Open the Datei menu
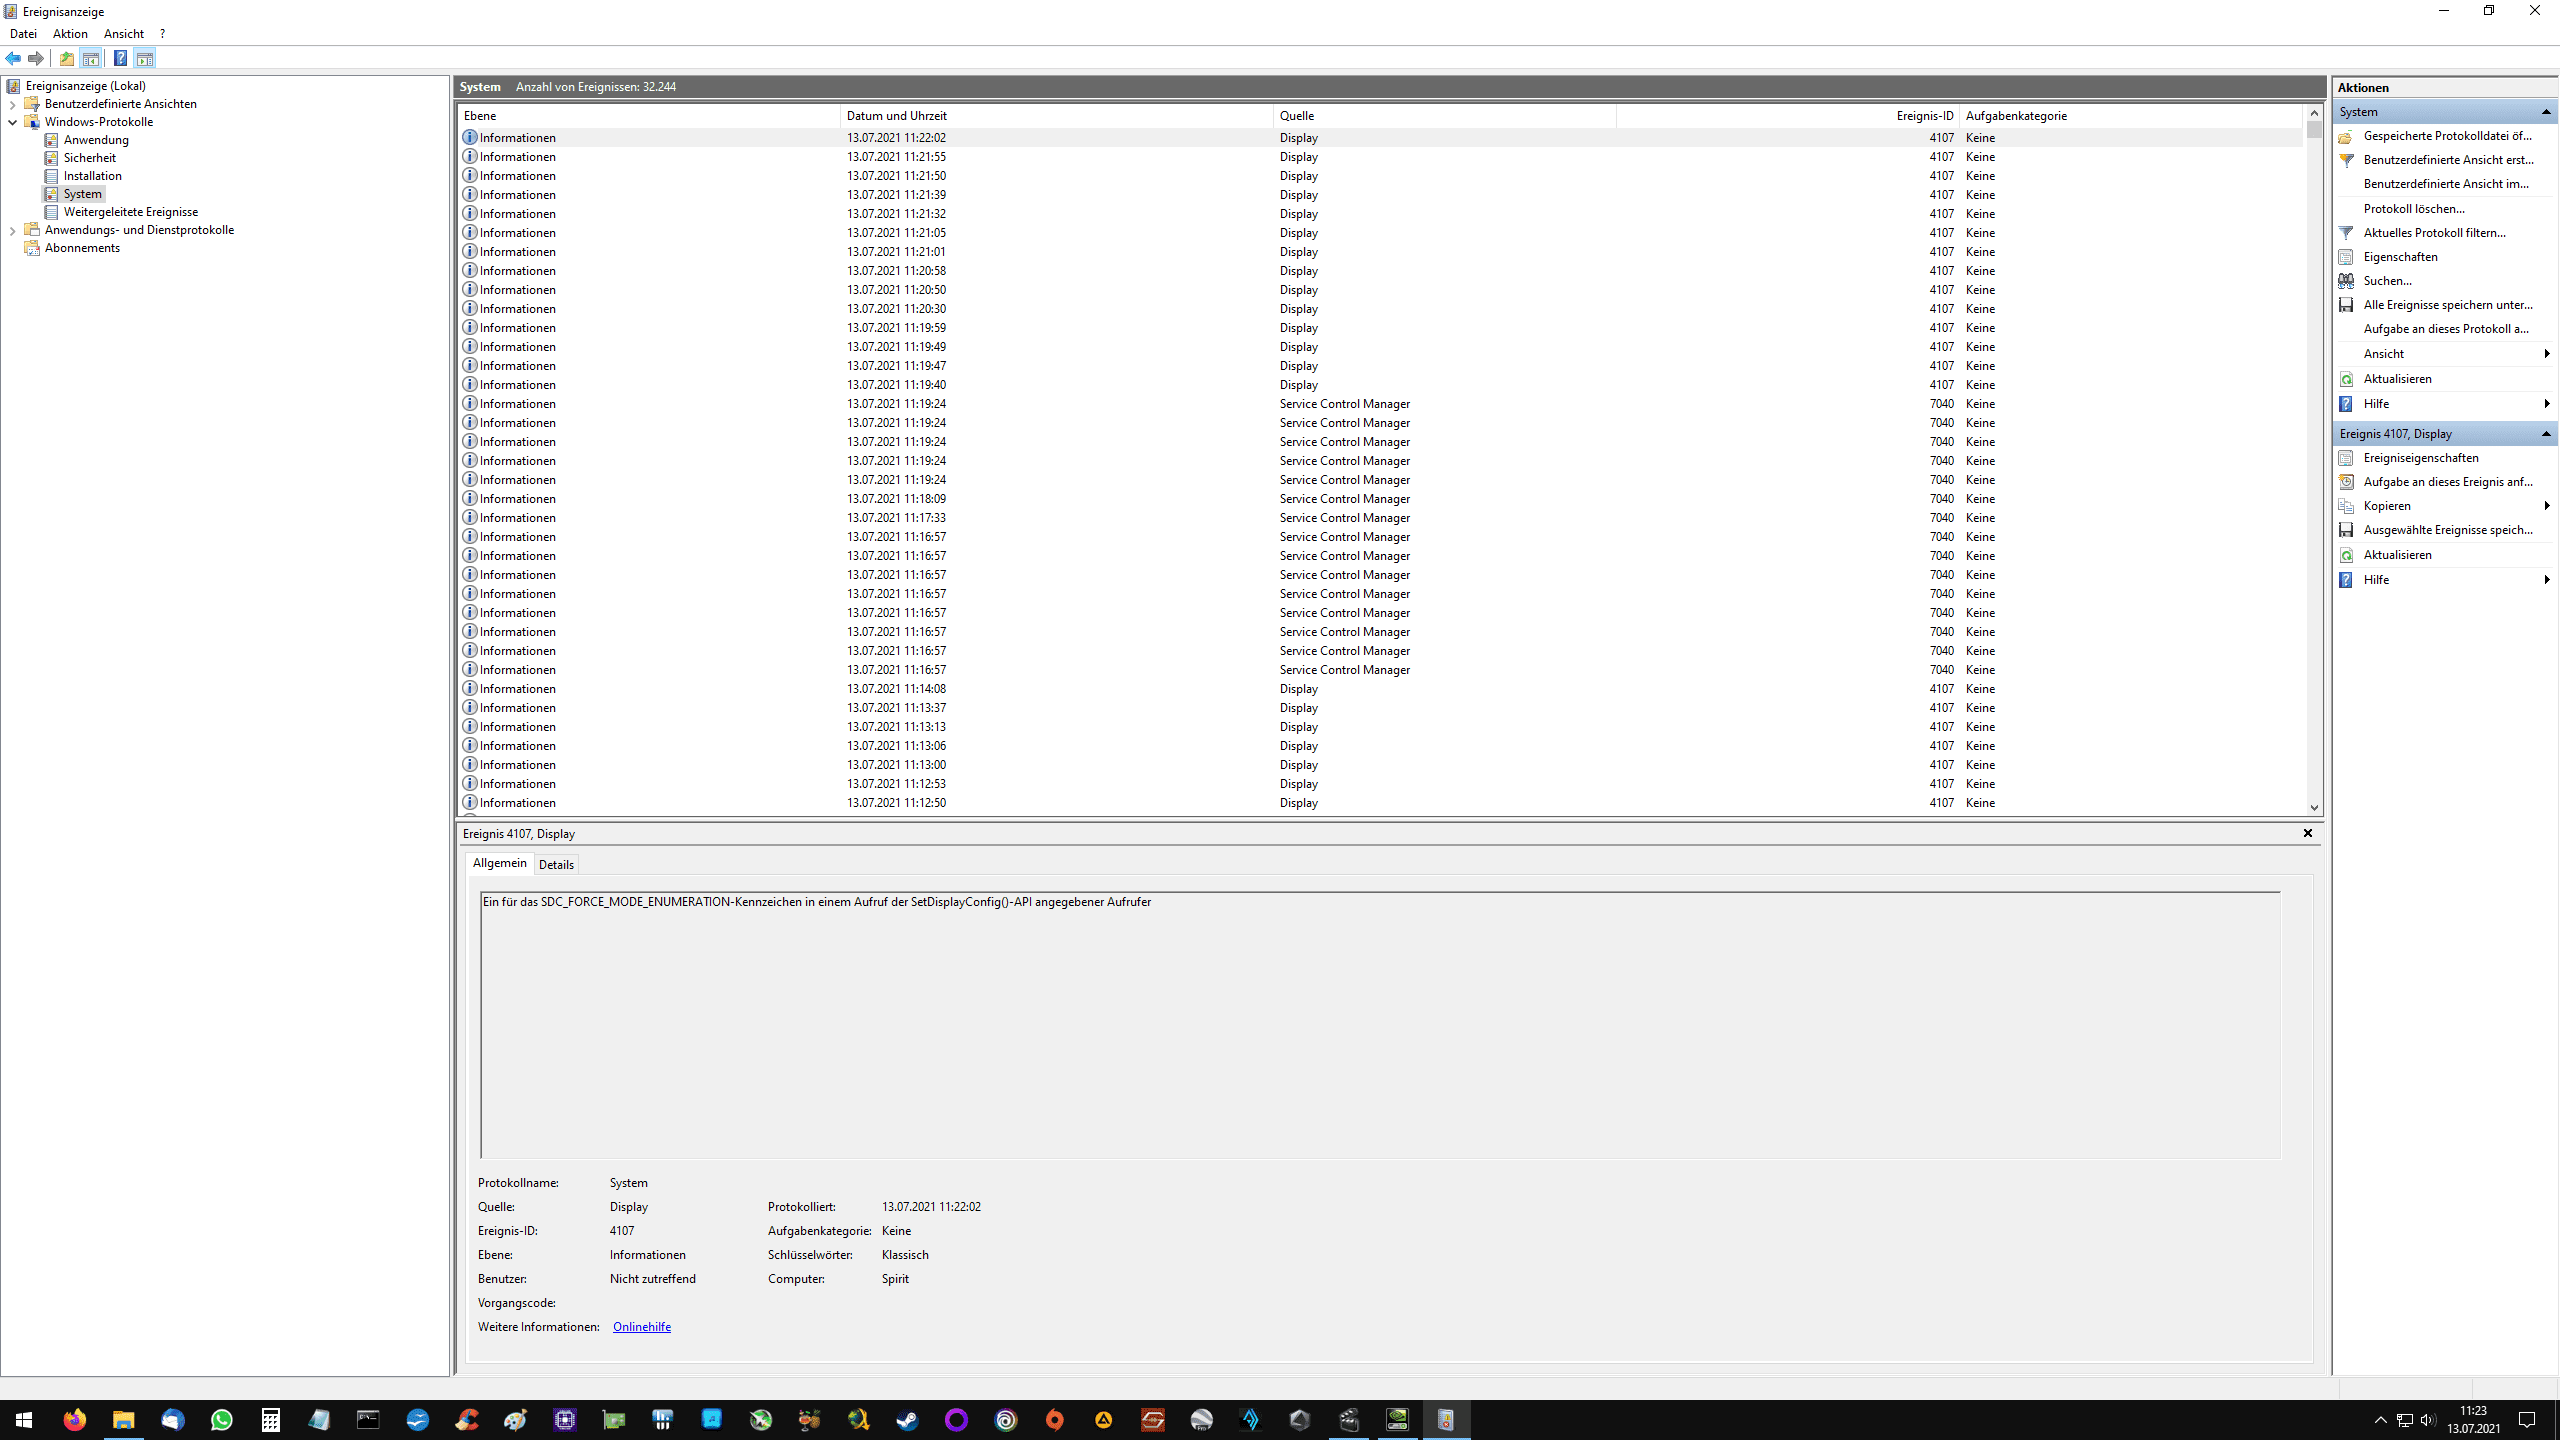The image size is (2560, 1440). click(23, 34)
